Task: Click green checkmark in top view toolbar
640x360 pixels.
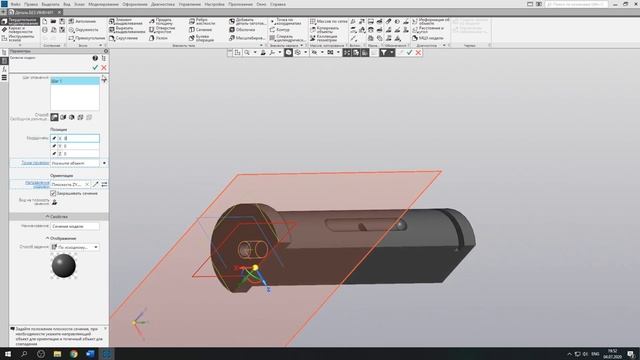Action: click(x=409, y=53)
